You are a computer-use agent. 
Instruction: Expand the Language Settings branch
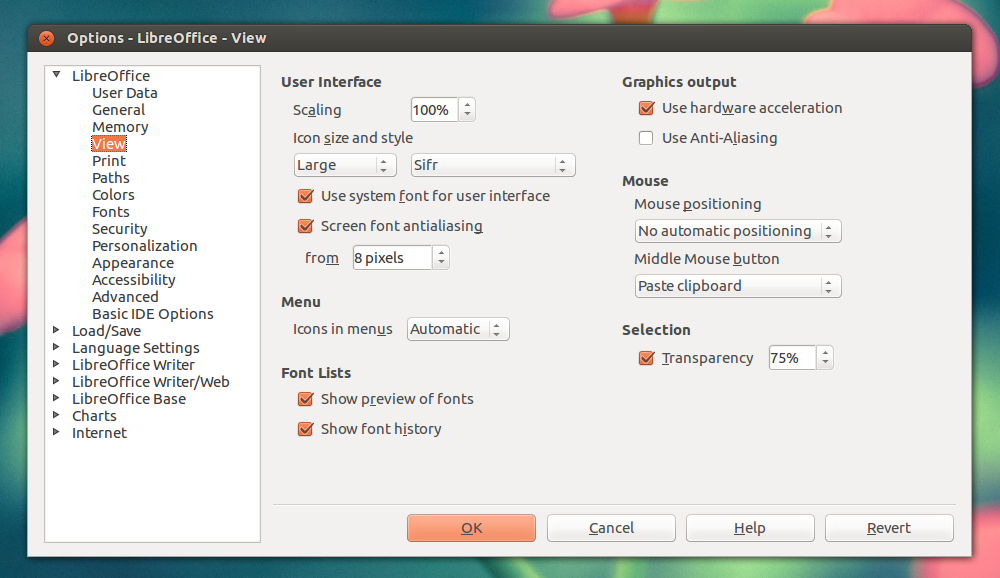click(57, 348)
